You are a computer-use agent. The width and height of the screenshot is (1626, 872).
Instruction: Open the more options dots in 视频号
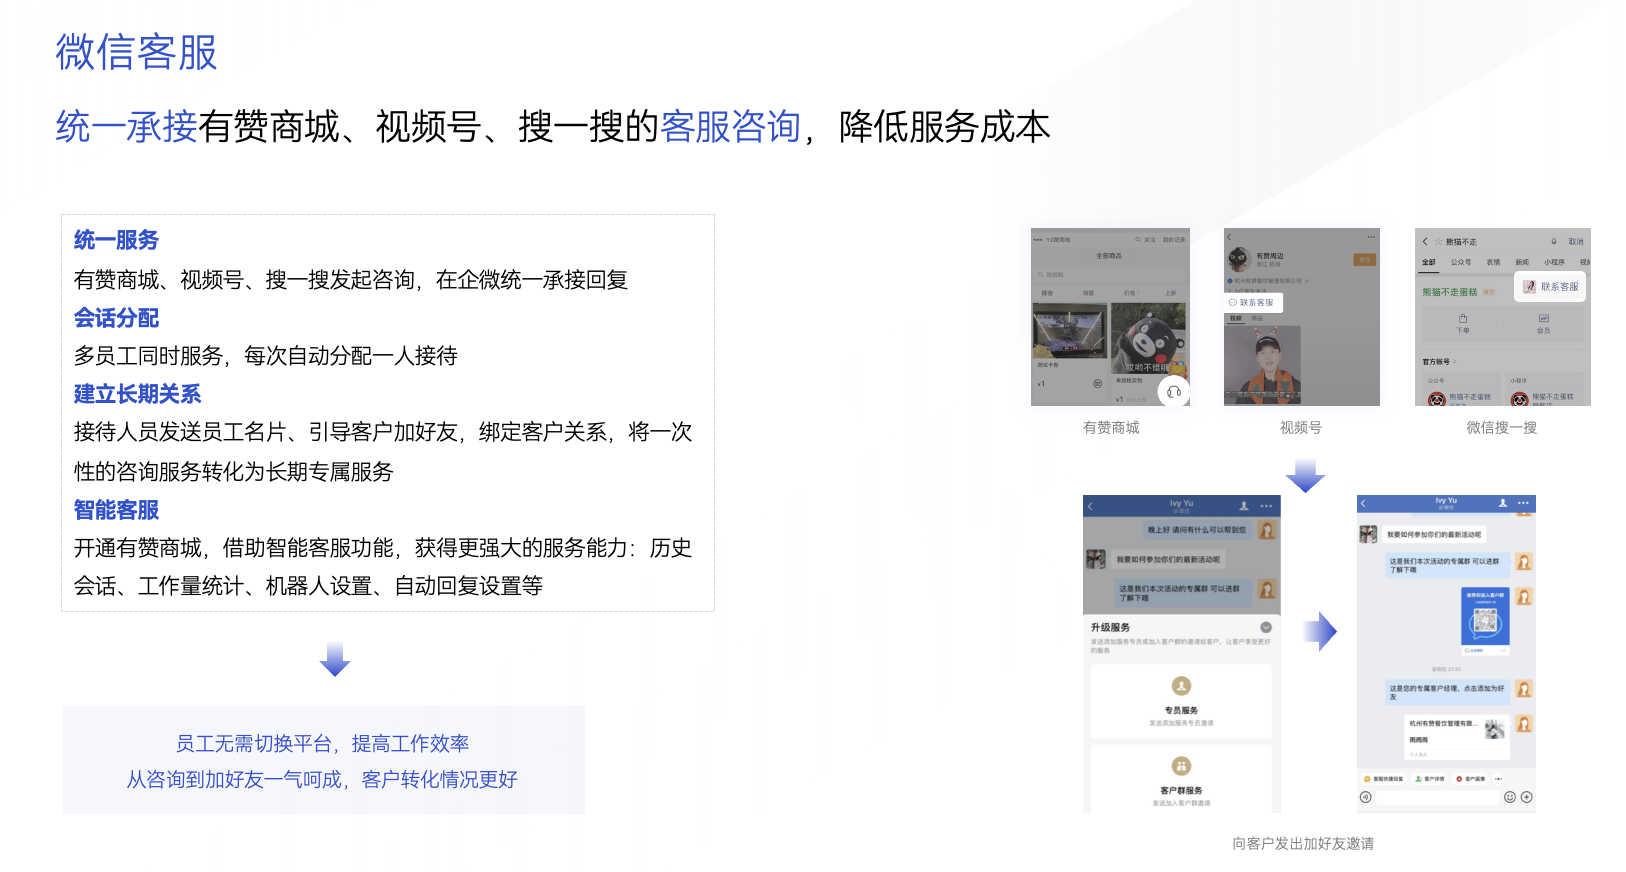1371,237
